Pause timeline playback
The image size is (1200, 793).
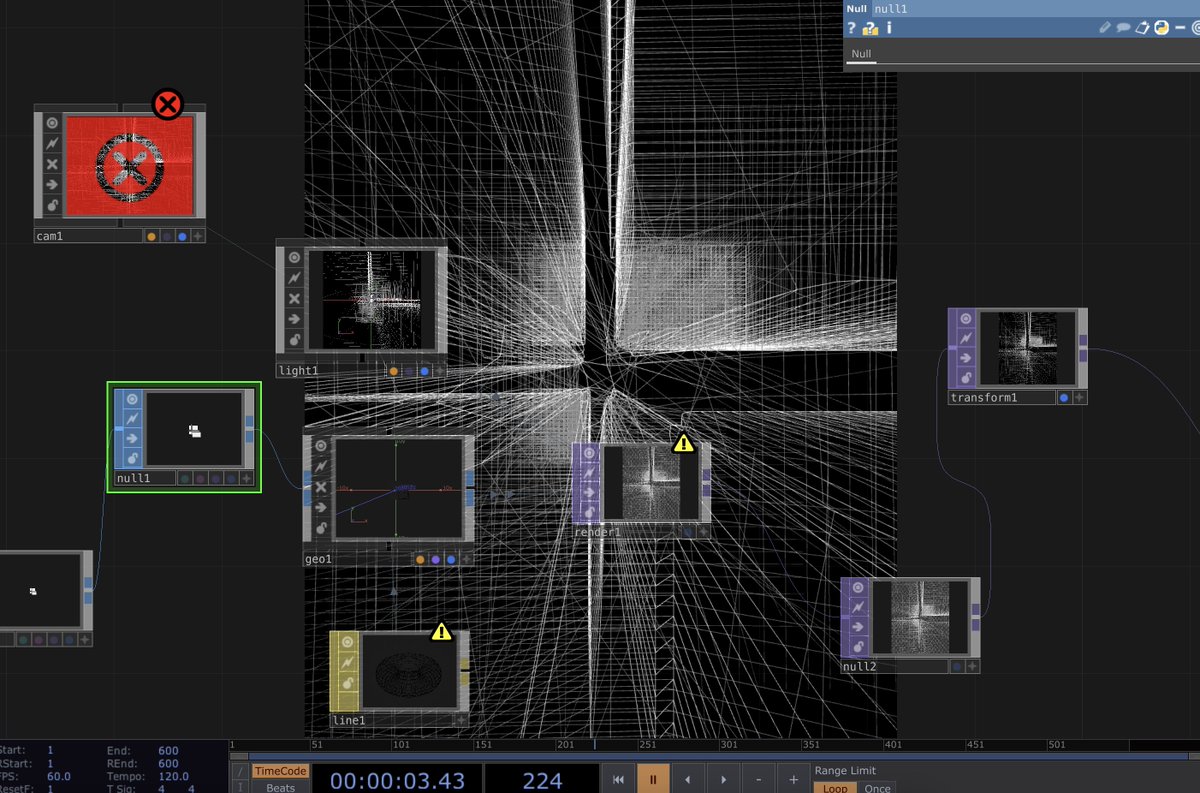coord(652,779)
